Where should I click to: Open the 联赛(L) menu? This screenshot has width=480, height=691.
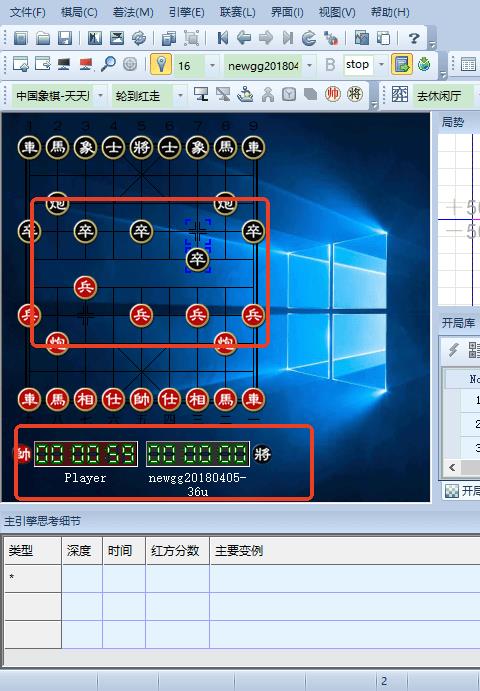pos(238,12)
